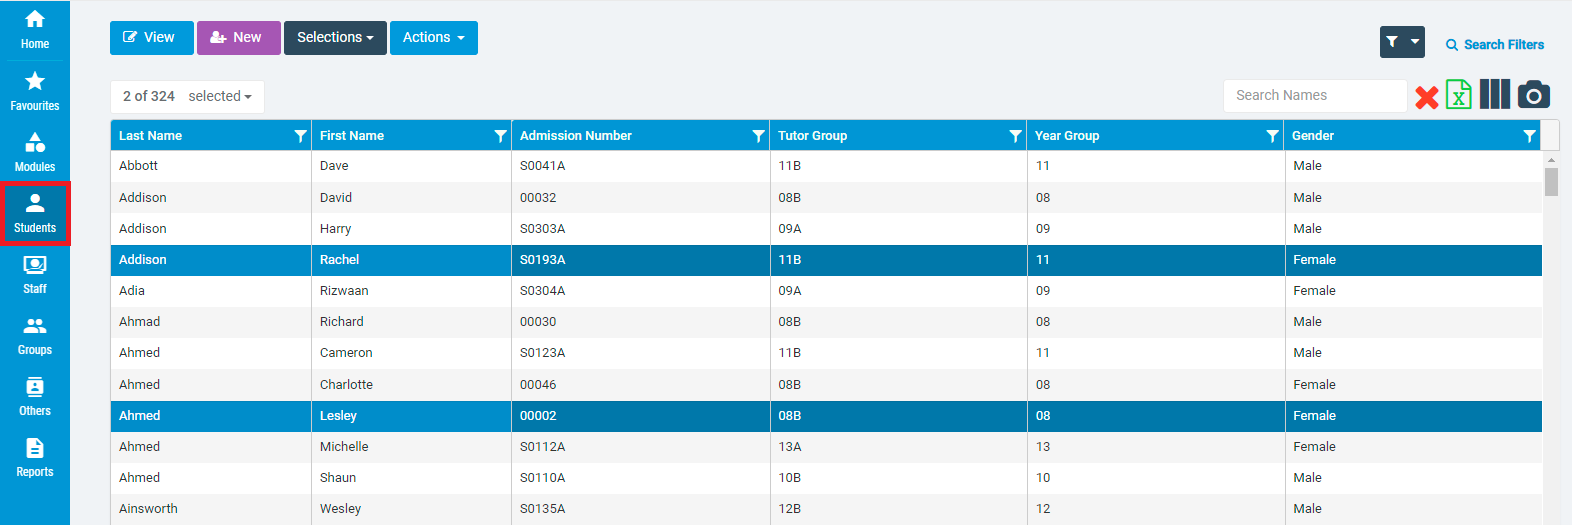Click the camera photo icon

point(1533,95)
